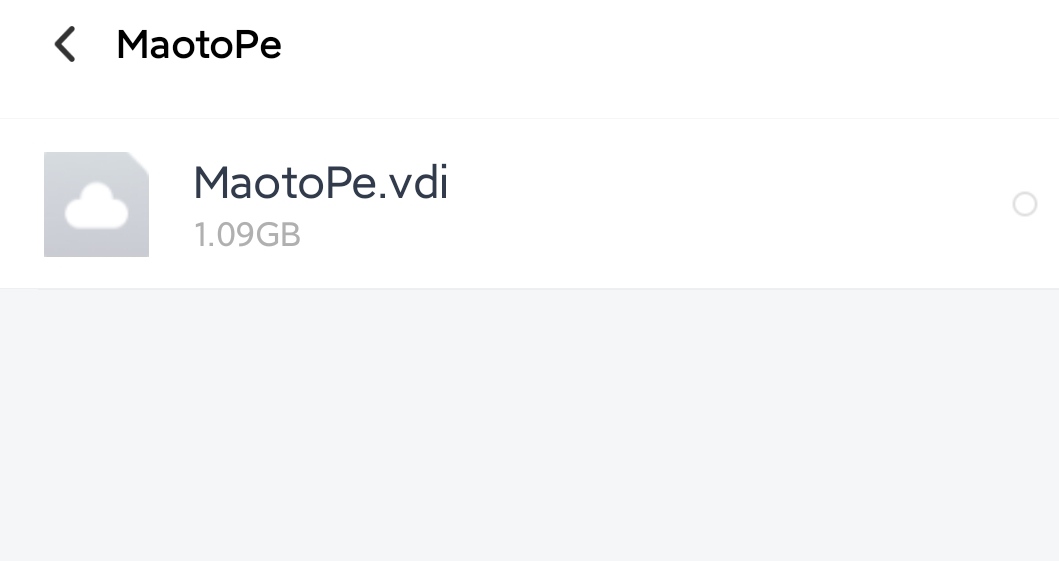The width and height of the screenshot is (1059, 561).
Task: Click the empty gray area below the list
Action: [530, 425]
